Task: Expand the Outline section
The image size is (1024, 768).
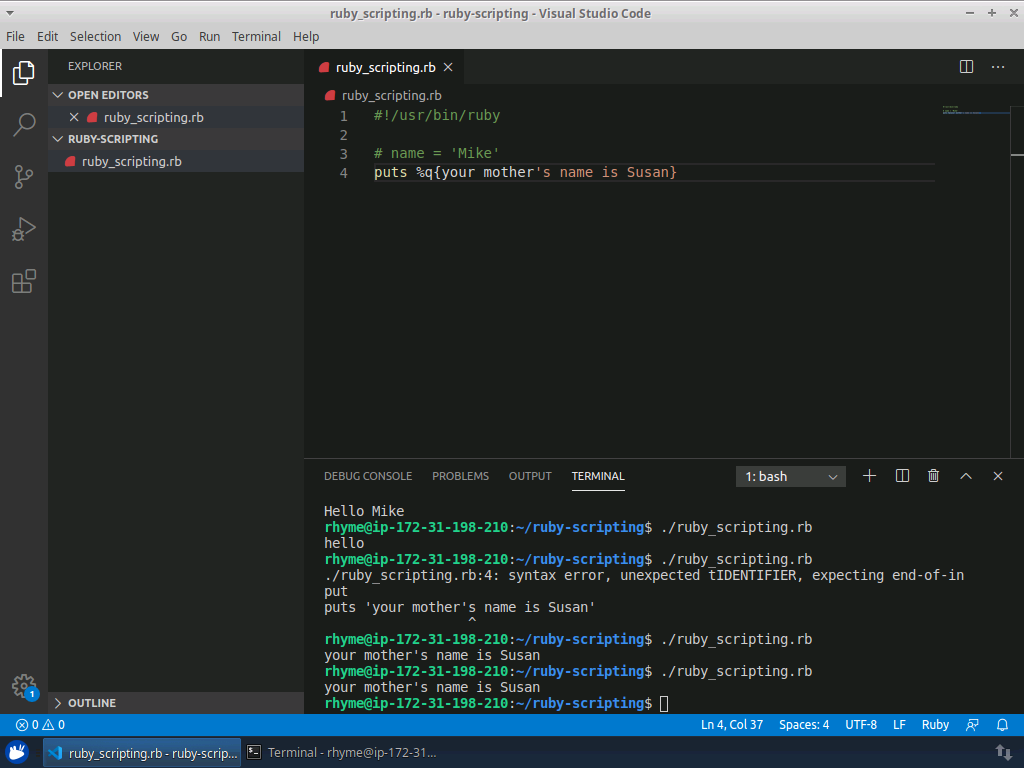Action: 92,703
